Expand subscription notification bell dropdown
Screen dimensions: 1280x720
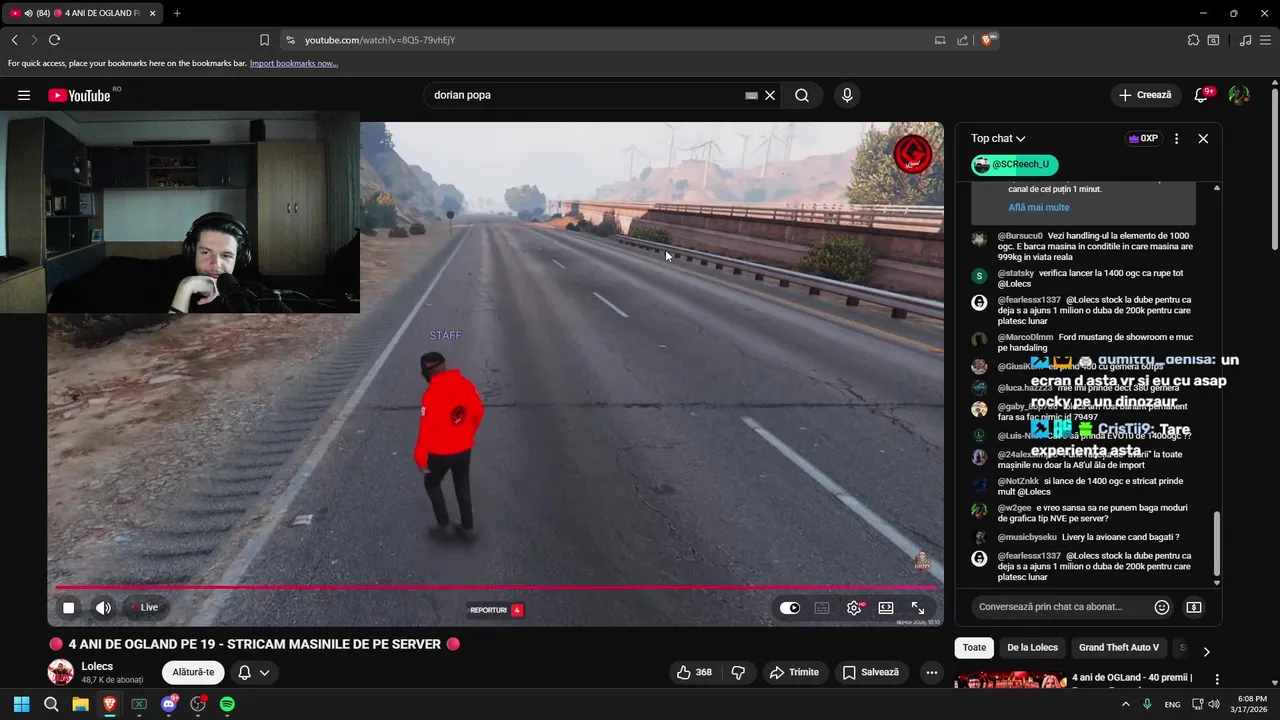pyautogui.click(x=254, y=672)
